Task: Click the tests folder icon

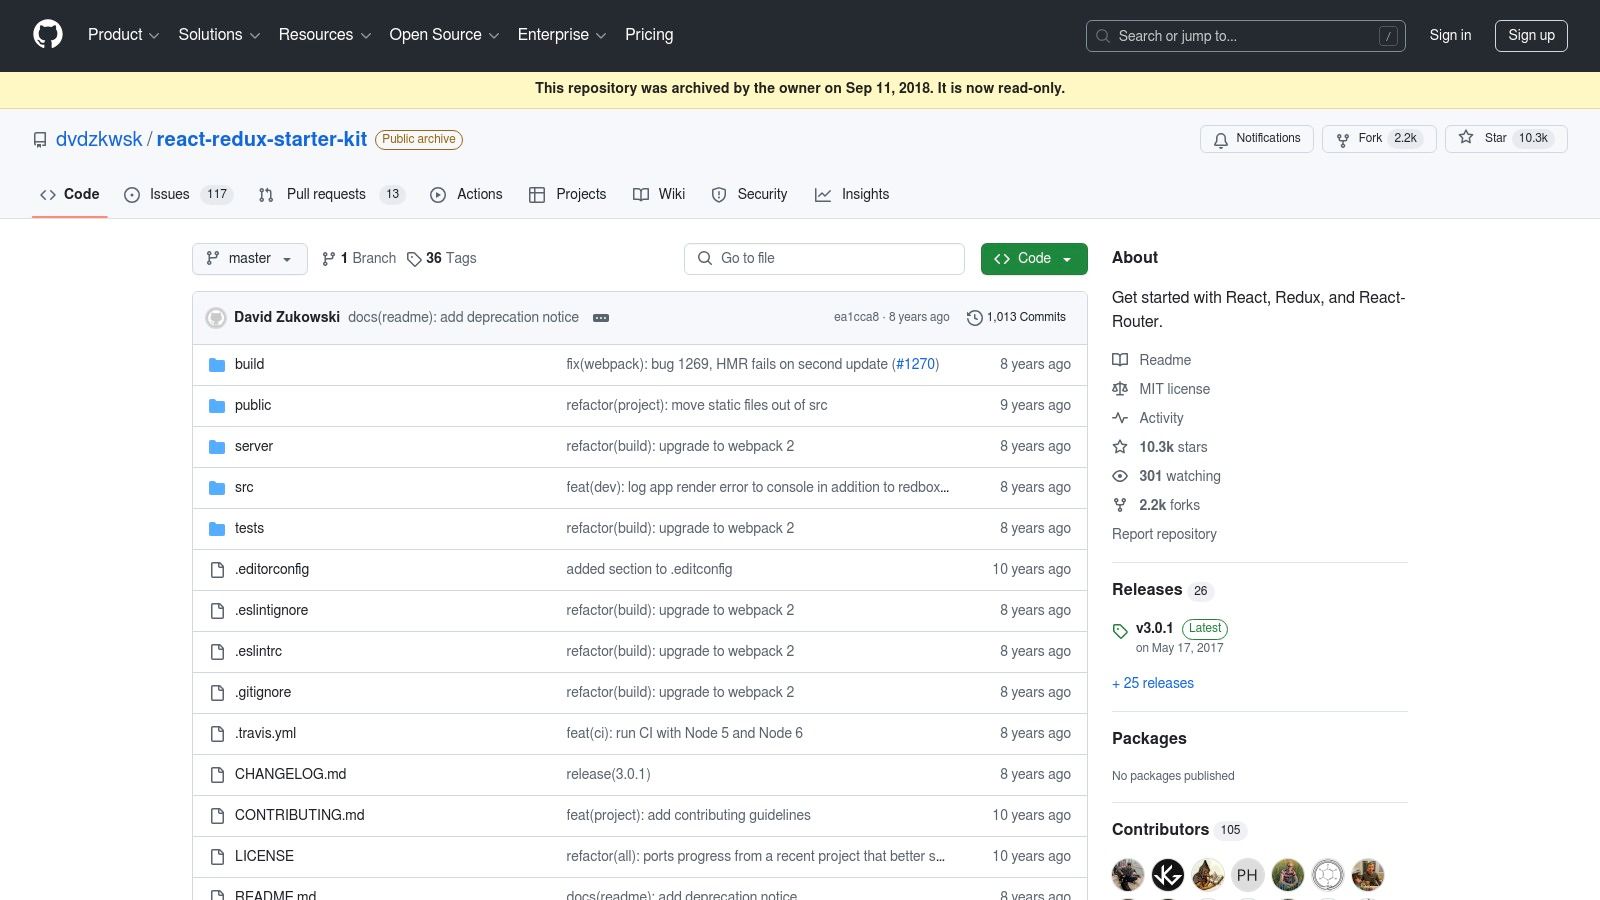Action: click(x=217, y=529)
